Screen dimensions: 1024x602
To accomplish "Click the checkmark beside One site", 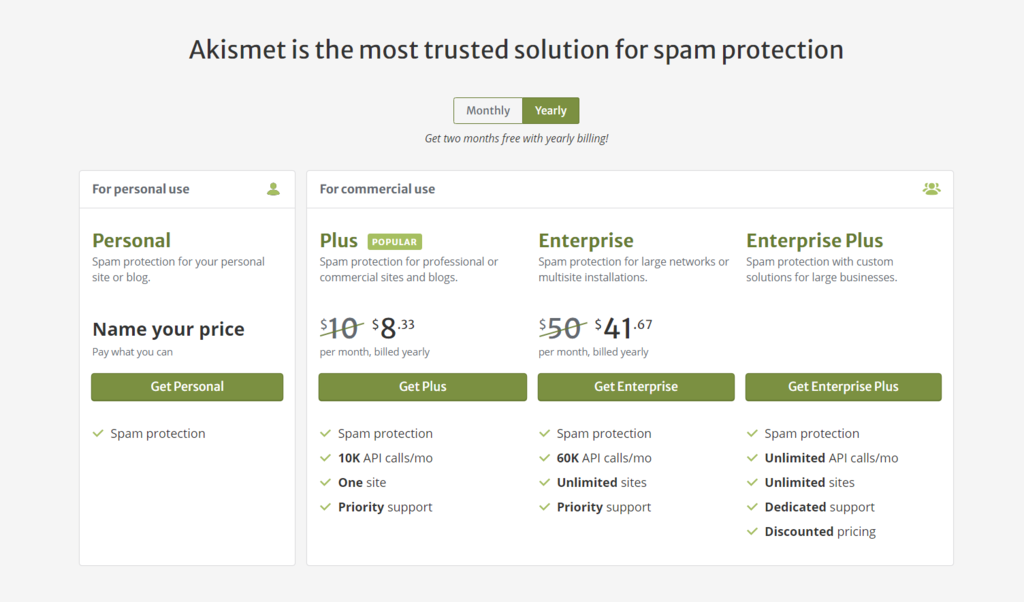I will [x=325, y=482].
